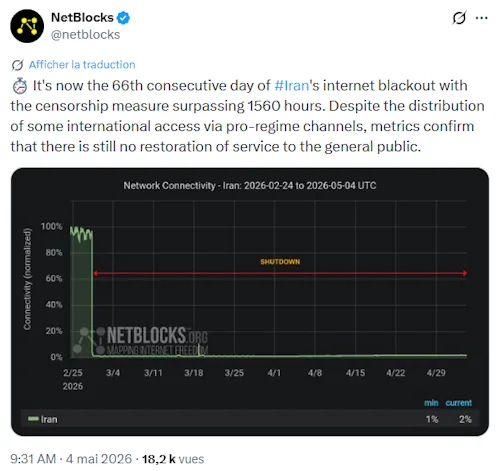Open the NetBlocks profile avatar

[x=27, y=26]
